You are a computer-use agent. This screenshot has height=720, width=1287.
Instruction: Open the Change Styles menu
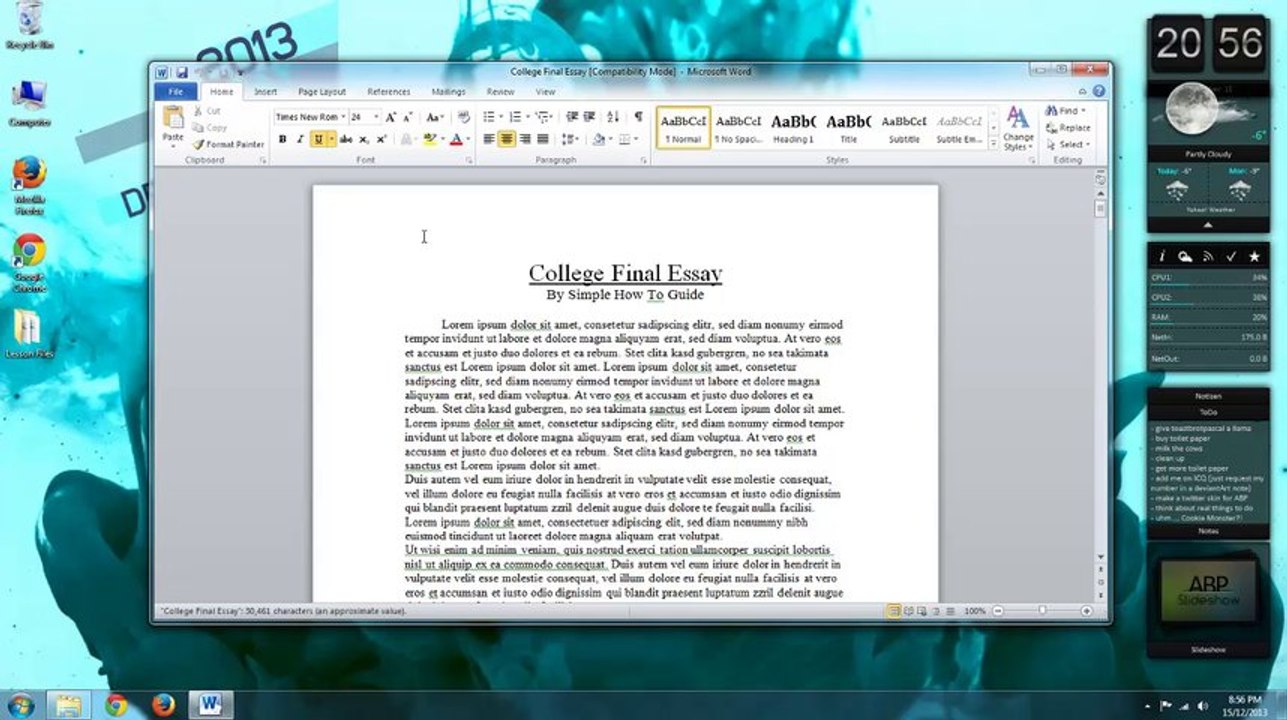[1018, 129]
